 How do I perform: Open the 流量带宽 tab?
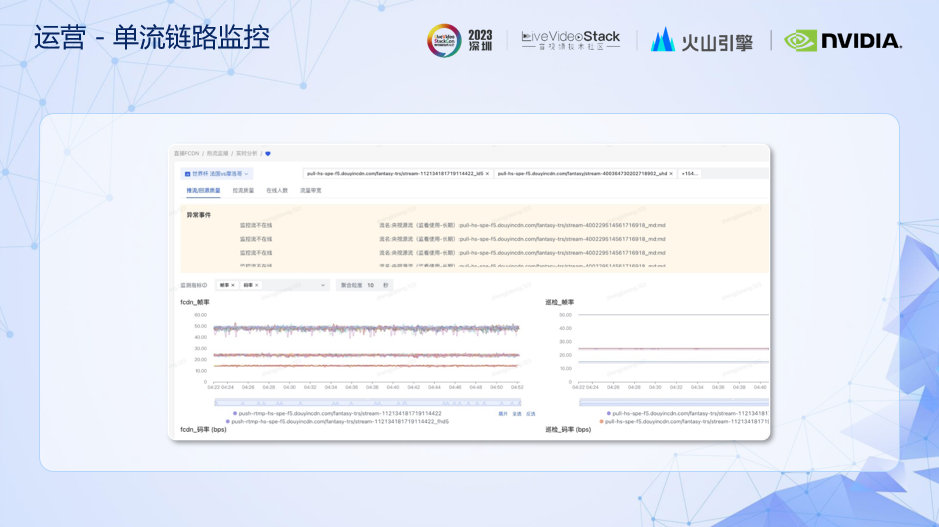click(311, 190)
